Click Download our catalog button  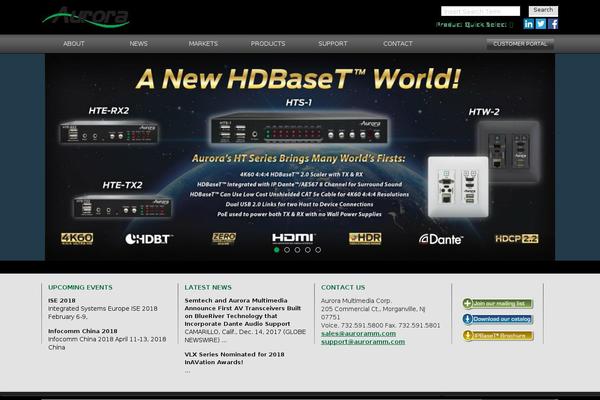[497, 319]
